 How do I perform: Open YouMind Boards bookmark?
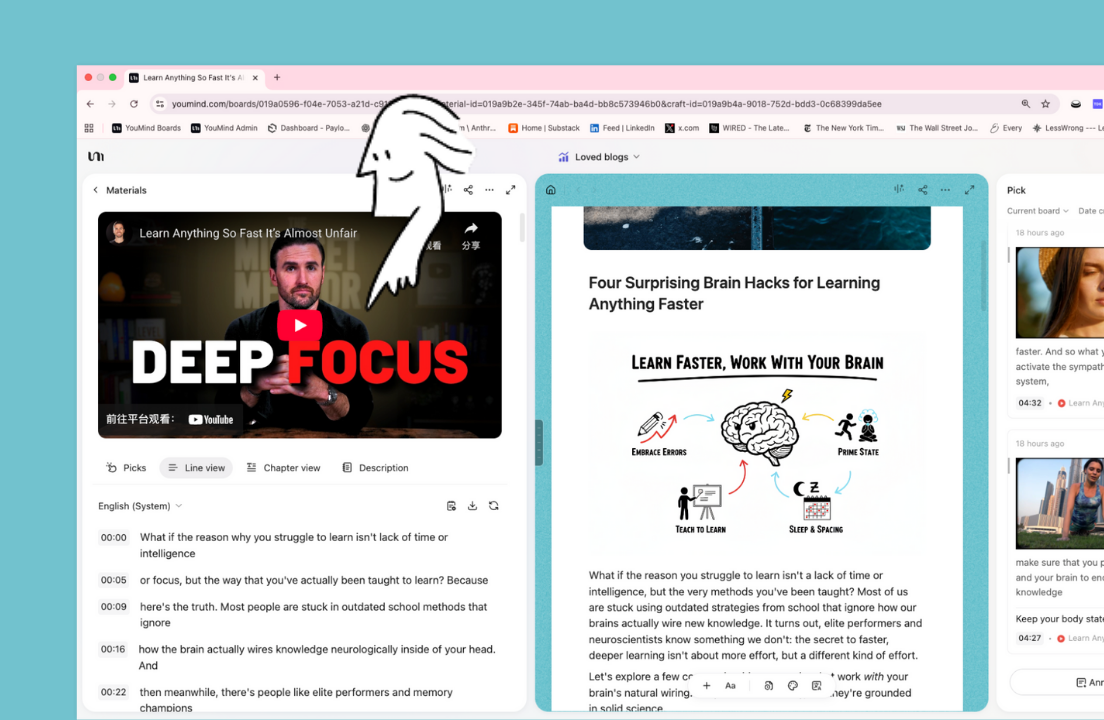[146, 128]
